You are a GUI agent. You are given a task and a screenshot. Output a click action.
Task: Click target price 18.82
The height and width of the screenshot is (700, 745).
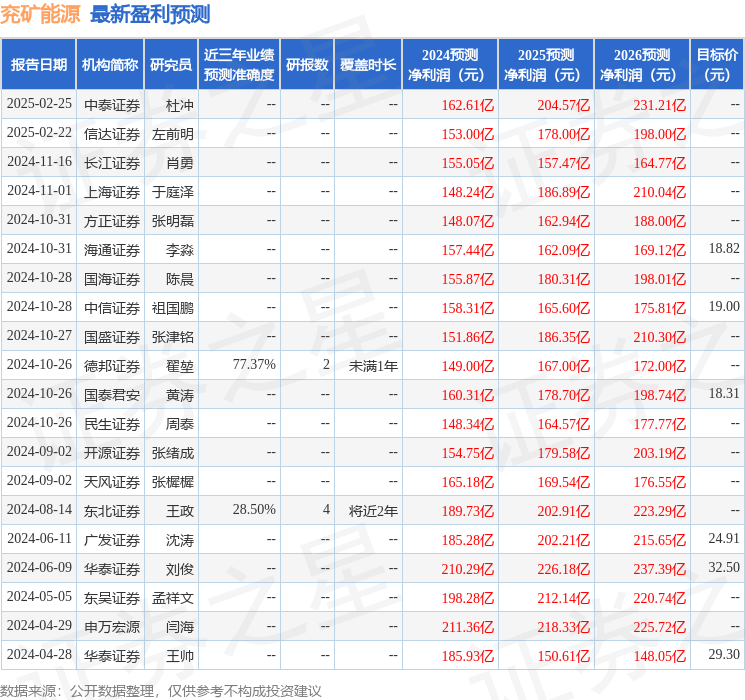[x=724, y=249]
